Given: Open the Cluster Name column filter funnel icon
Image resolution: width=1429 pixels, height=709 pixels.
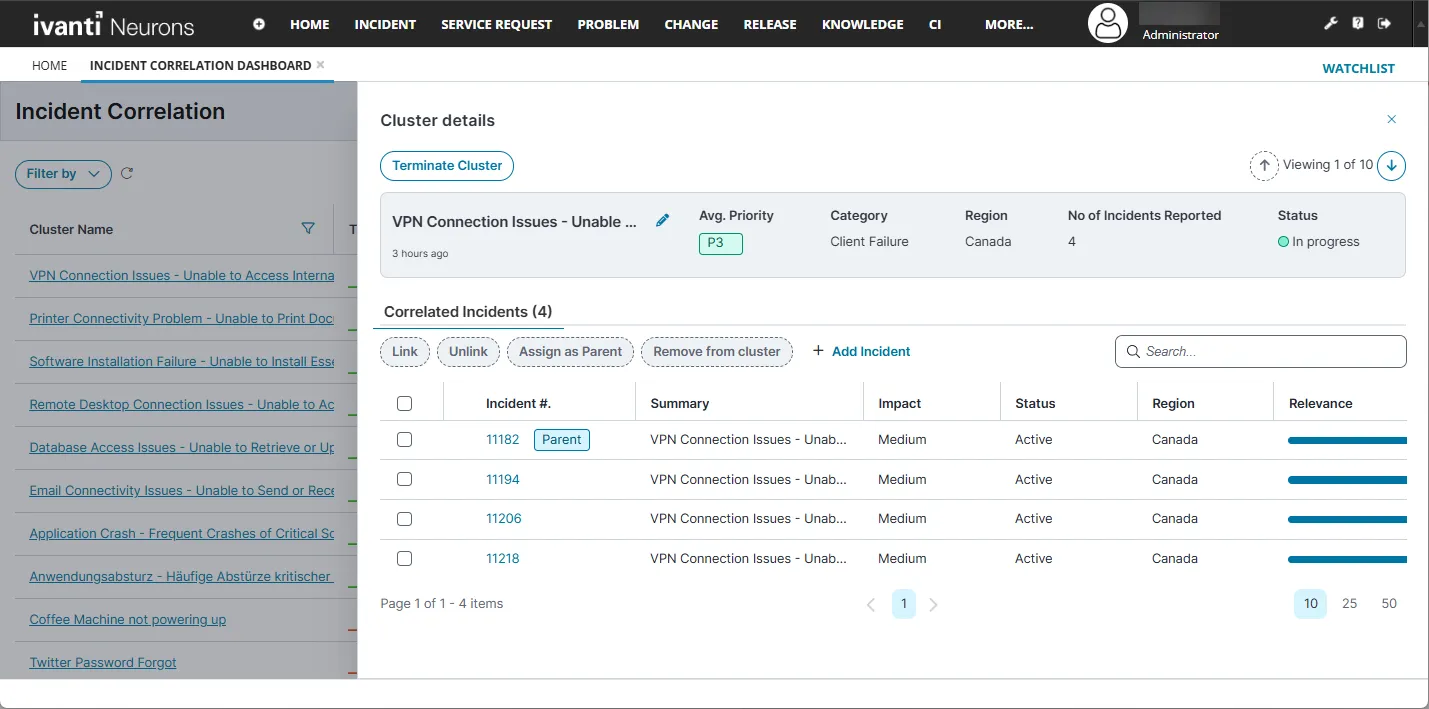Looking at the screenshot, I should [x=308, y=229].
